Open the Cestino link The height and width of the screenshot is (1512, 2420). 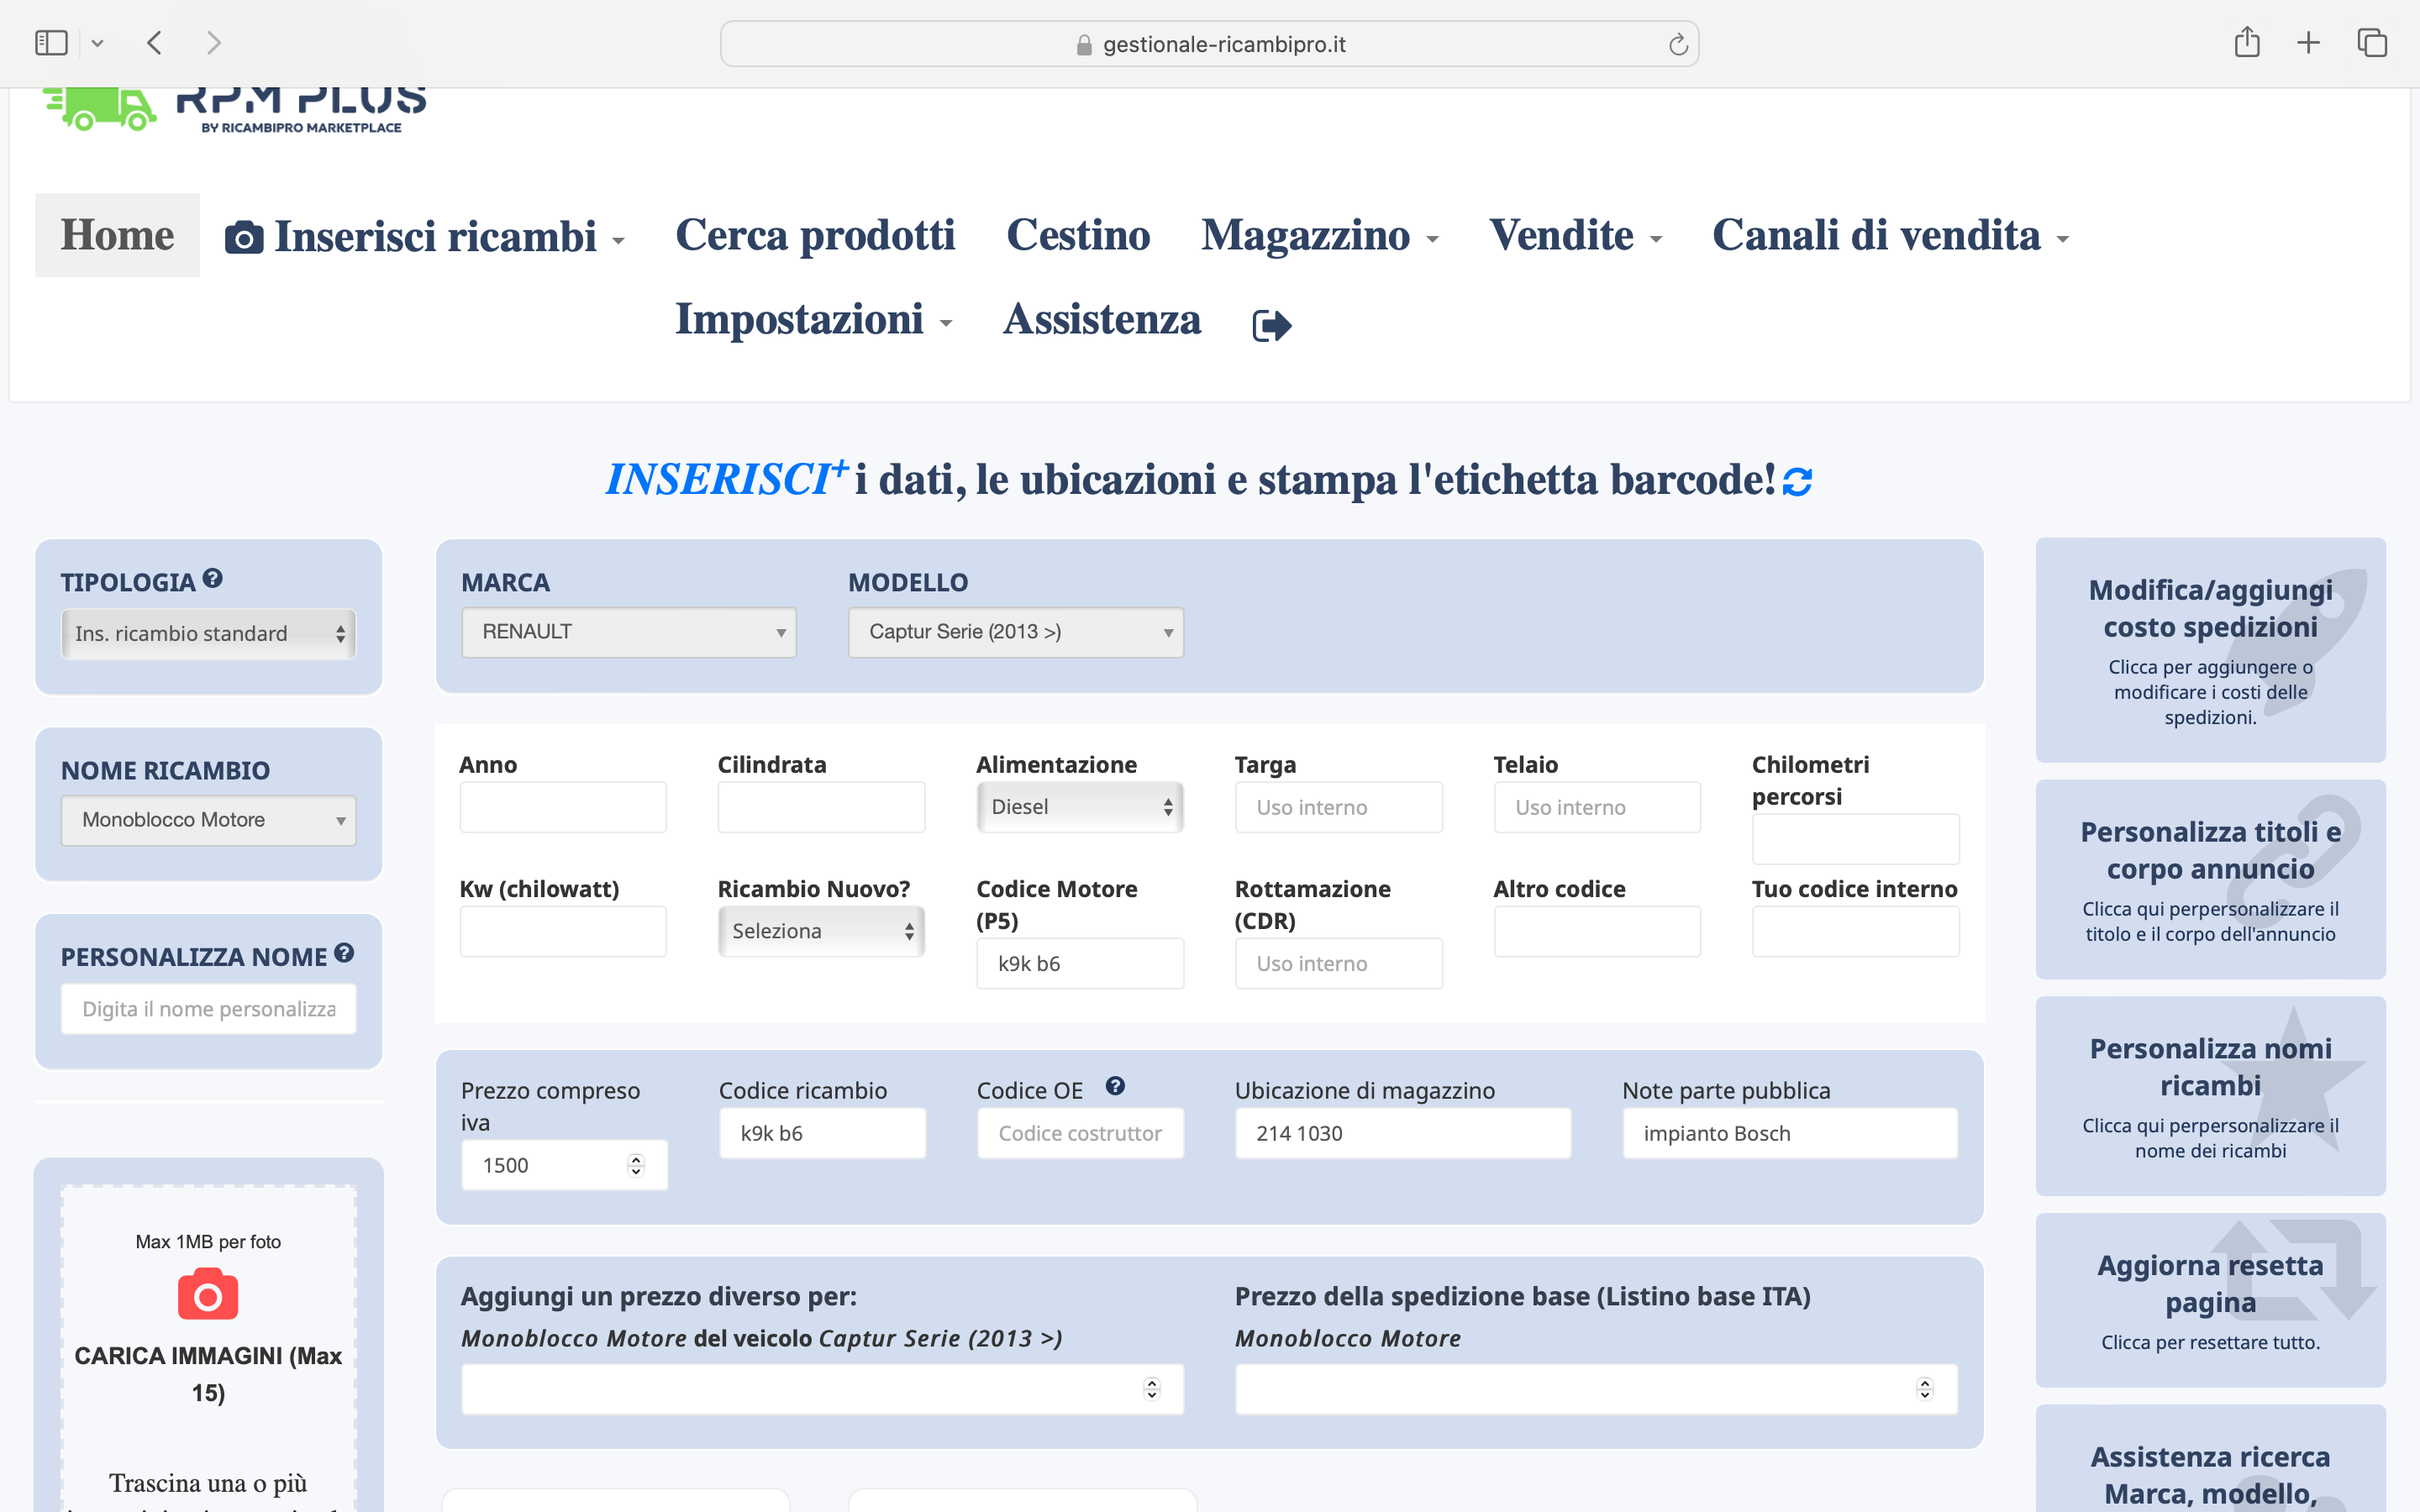click(x=1078, y=236)
